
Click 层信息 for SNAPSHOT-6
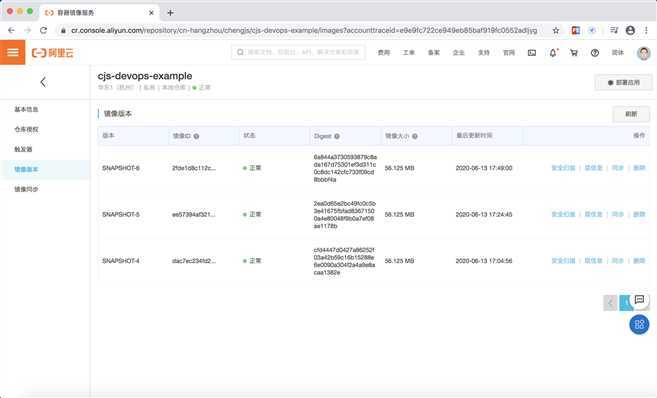593,168
